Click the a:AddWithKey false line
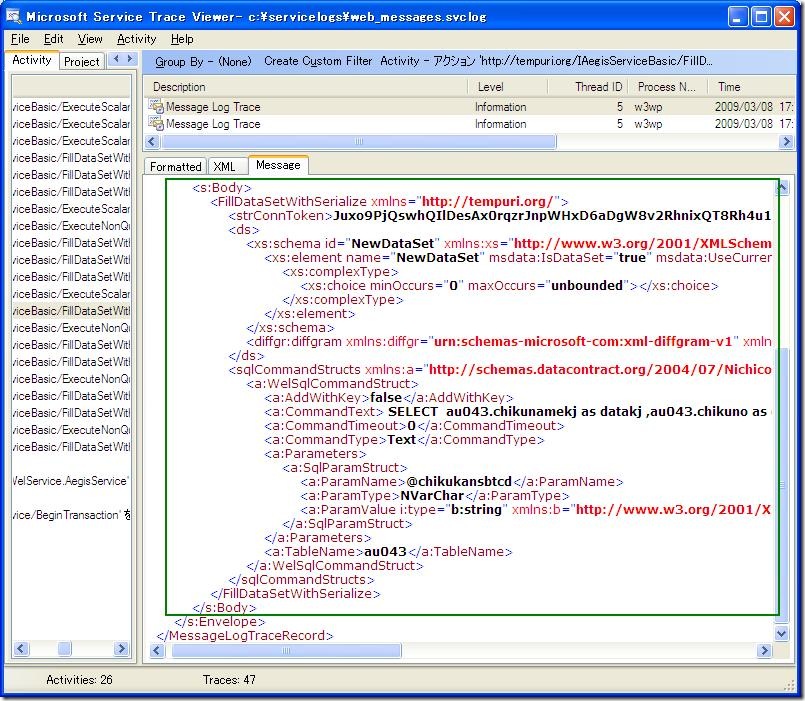 coord(389,397)
